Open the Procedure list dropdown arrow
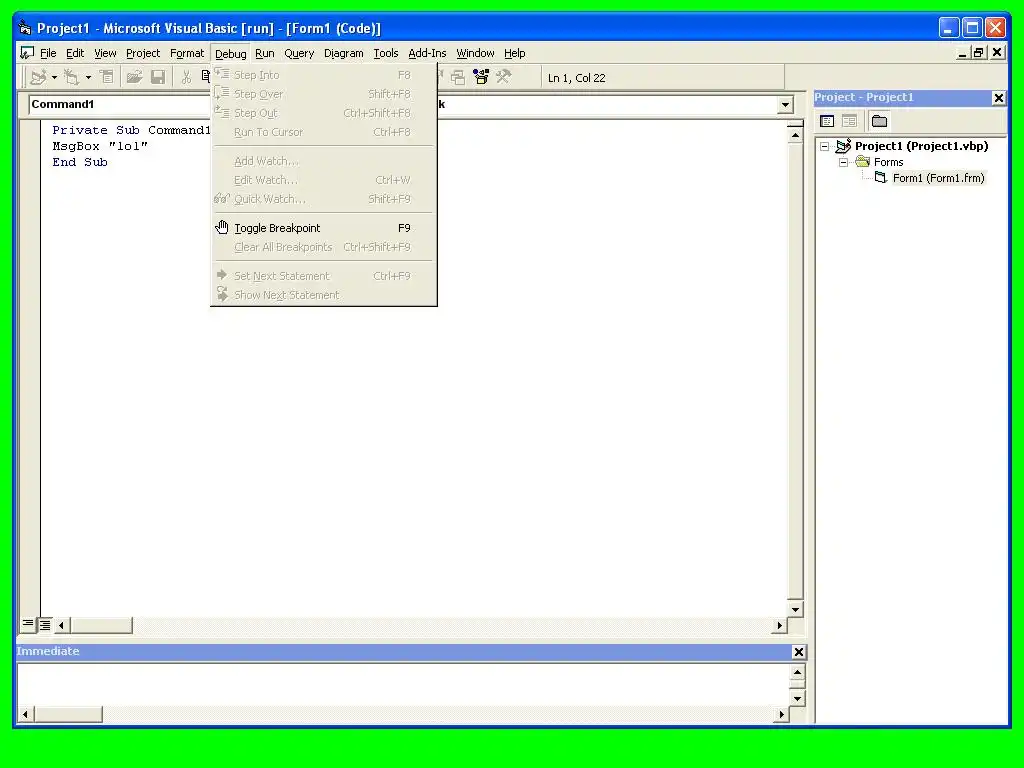 785,104
